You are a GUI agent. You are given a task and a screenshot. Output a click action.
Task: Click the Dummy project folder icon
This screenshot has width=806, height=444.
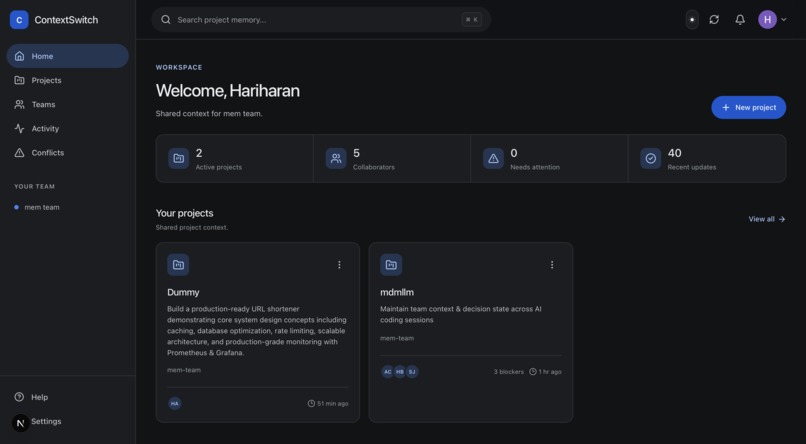178,265
